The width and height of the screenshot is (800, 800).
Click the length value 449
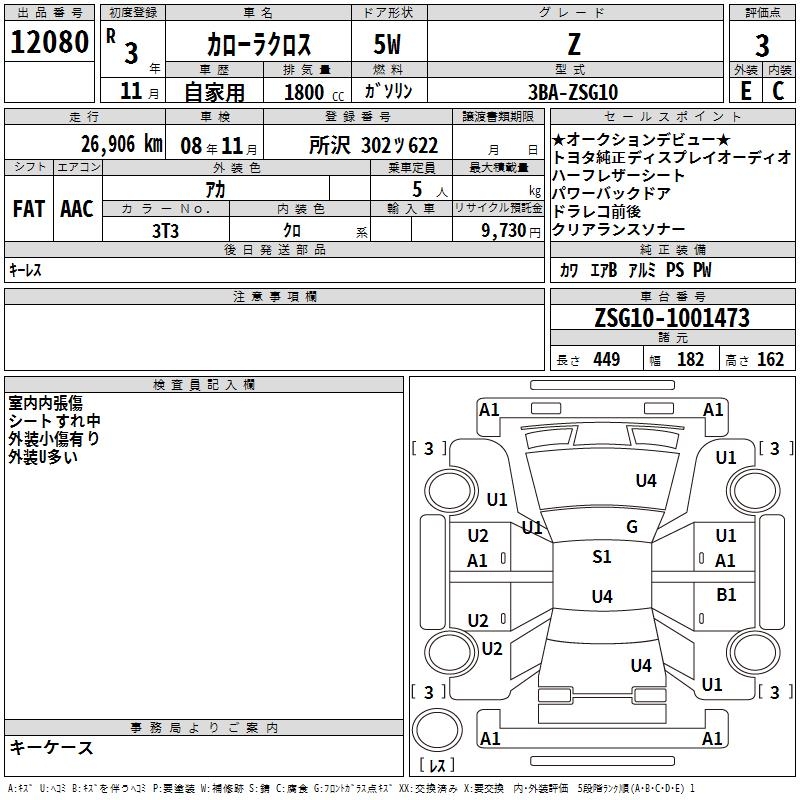606,360
